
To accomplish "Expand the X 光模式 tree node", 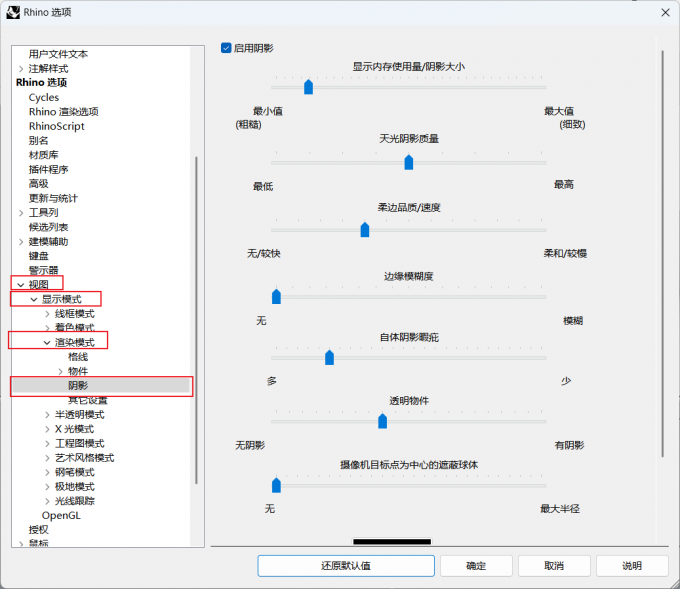I will tap(47, 429).
